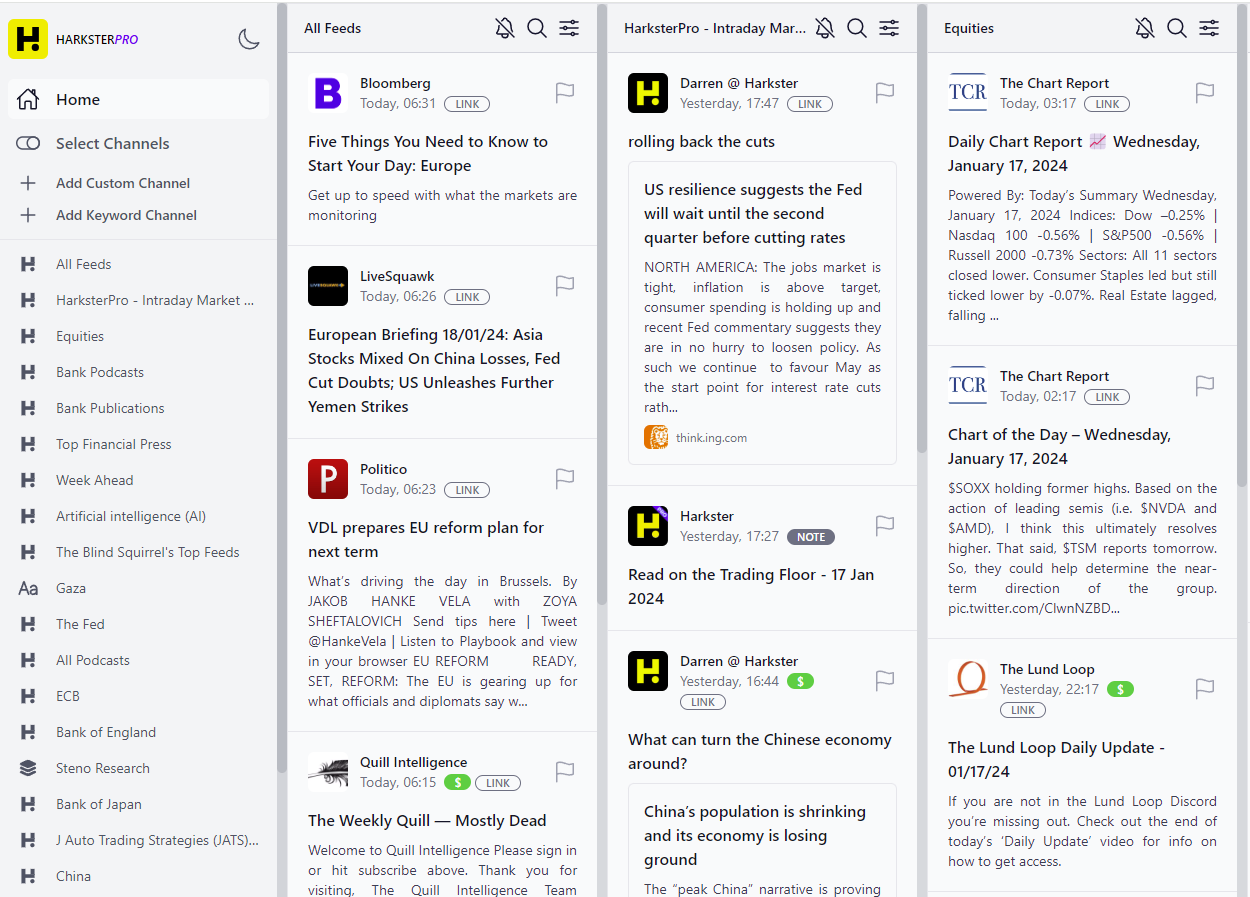Viewport: 1250px width, 897px height.
Task: Open 'The Weekly Quill — Mostly Dead' headline
Action: point(427,820)
